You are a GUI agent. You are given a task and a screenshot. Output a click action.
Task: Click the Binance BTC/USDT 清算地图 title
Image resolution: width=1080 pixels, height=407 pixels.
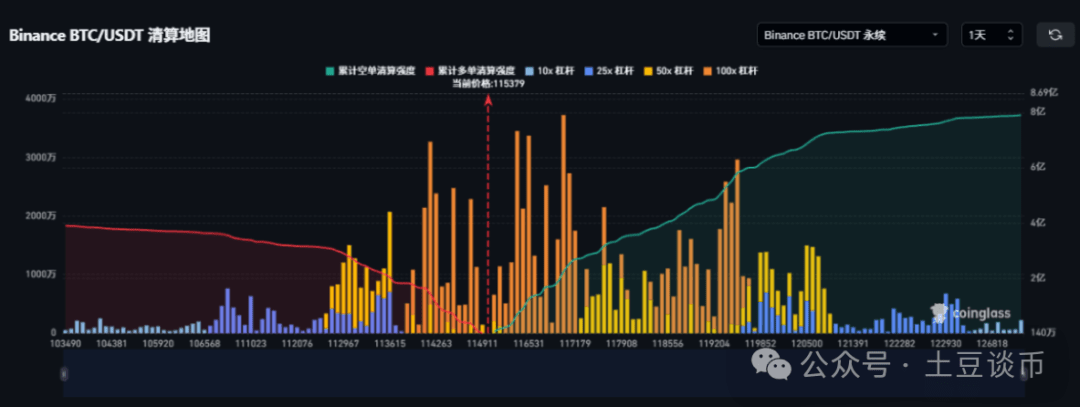pyautogui.click(x=110, y=36)
